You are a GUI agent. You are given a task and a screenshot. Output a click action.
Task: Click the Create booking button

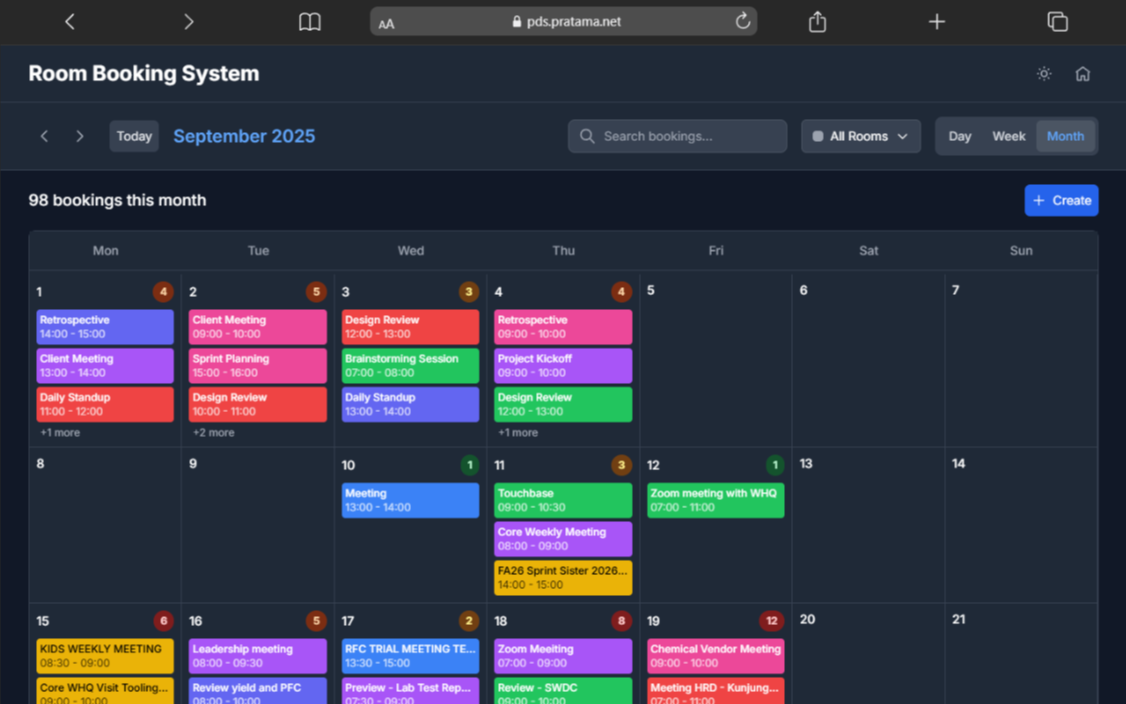pyautogui.click(x=1061, y=200)
